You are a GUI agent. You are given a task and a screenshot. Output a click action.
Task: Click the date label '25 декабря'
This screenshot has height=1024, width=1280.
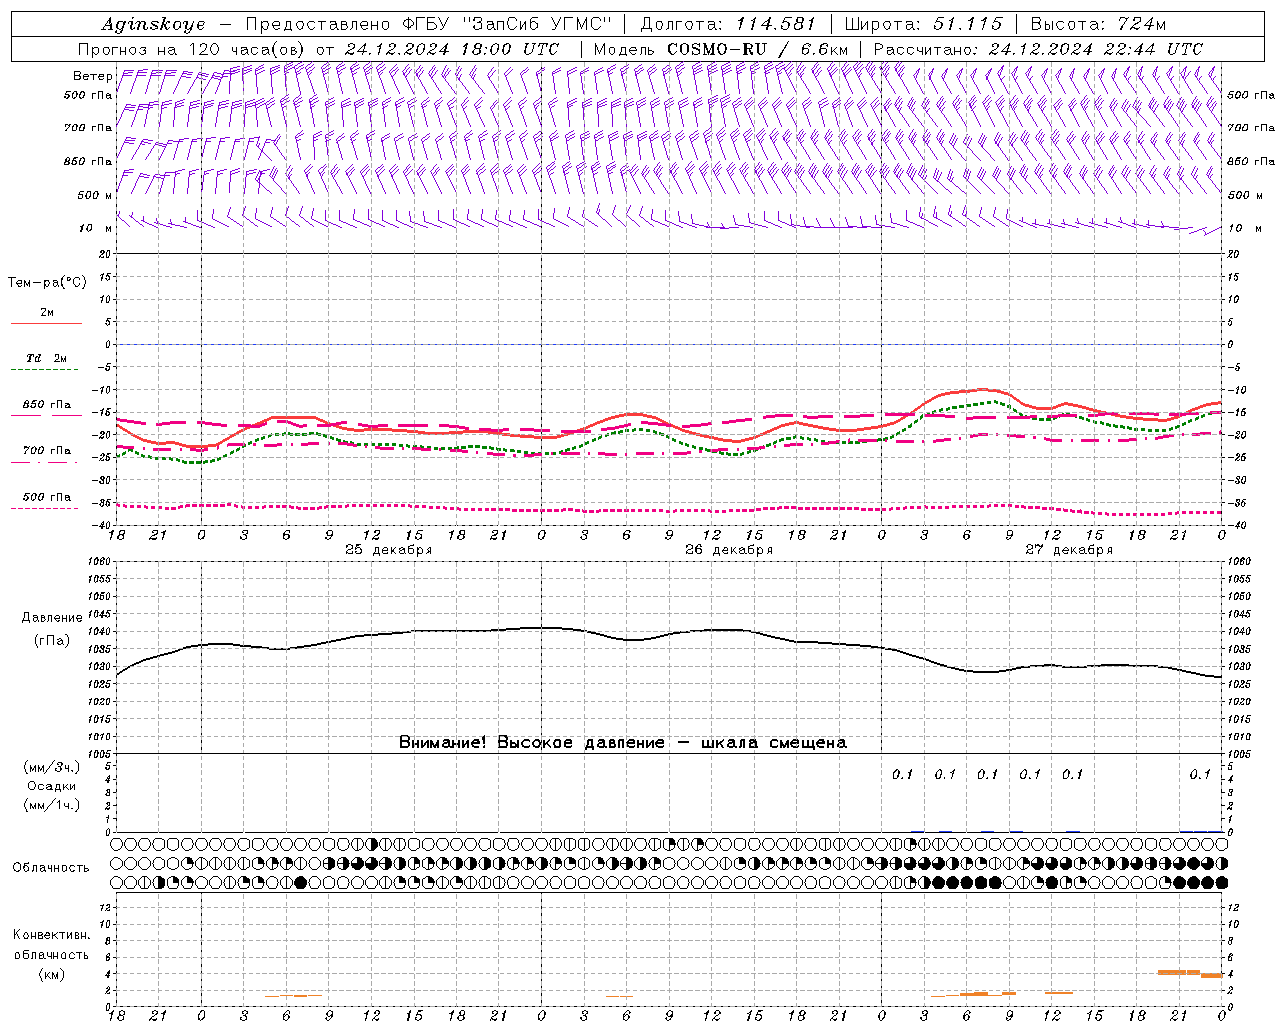(389, 550)
